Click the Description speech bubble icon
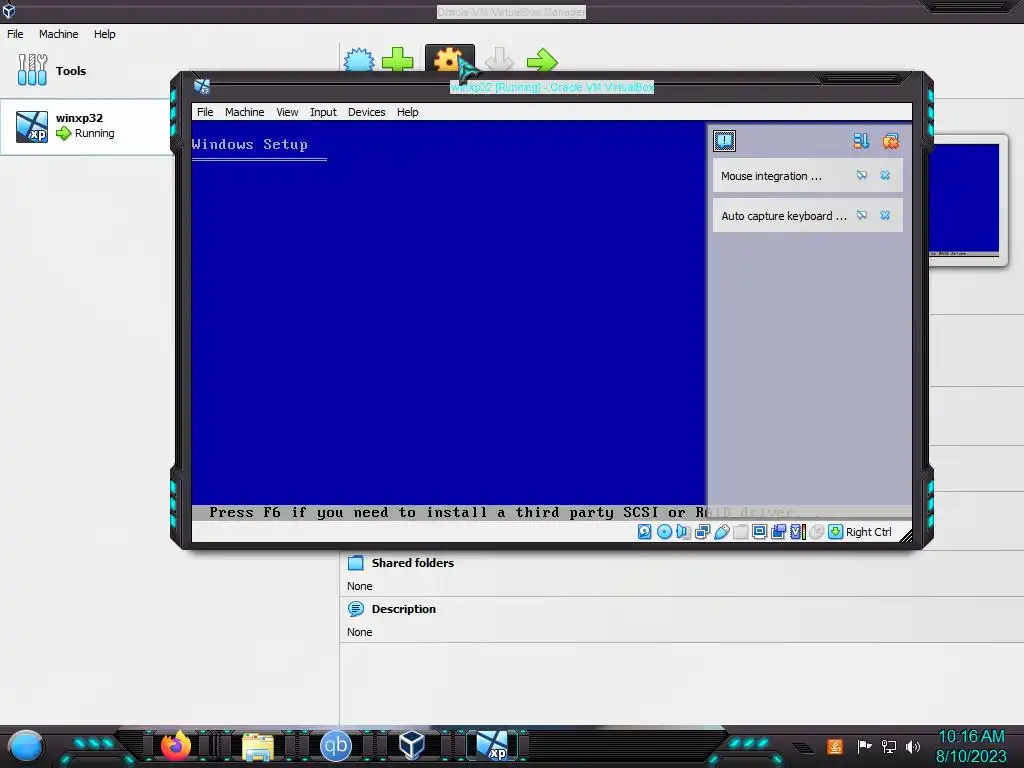This screenshot has height=768, width=1024. pyautogui.click(x=356, y=609)
